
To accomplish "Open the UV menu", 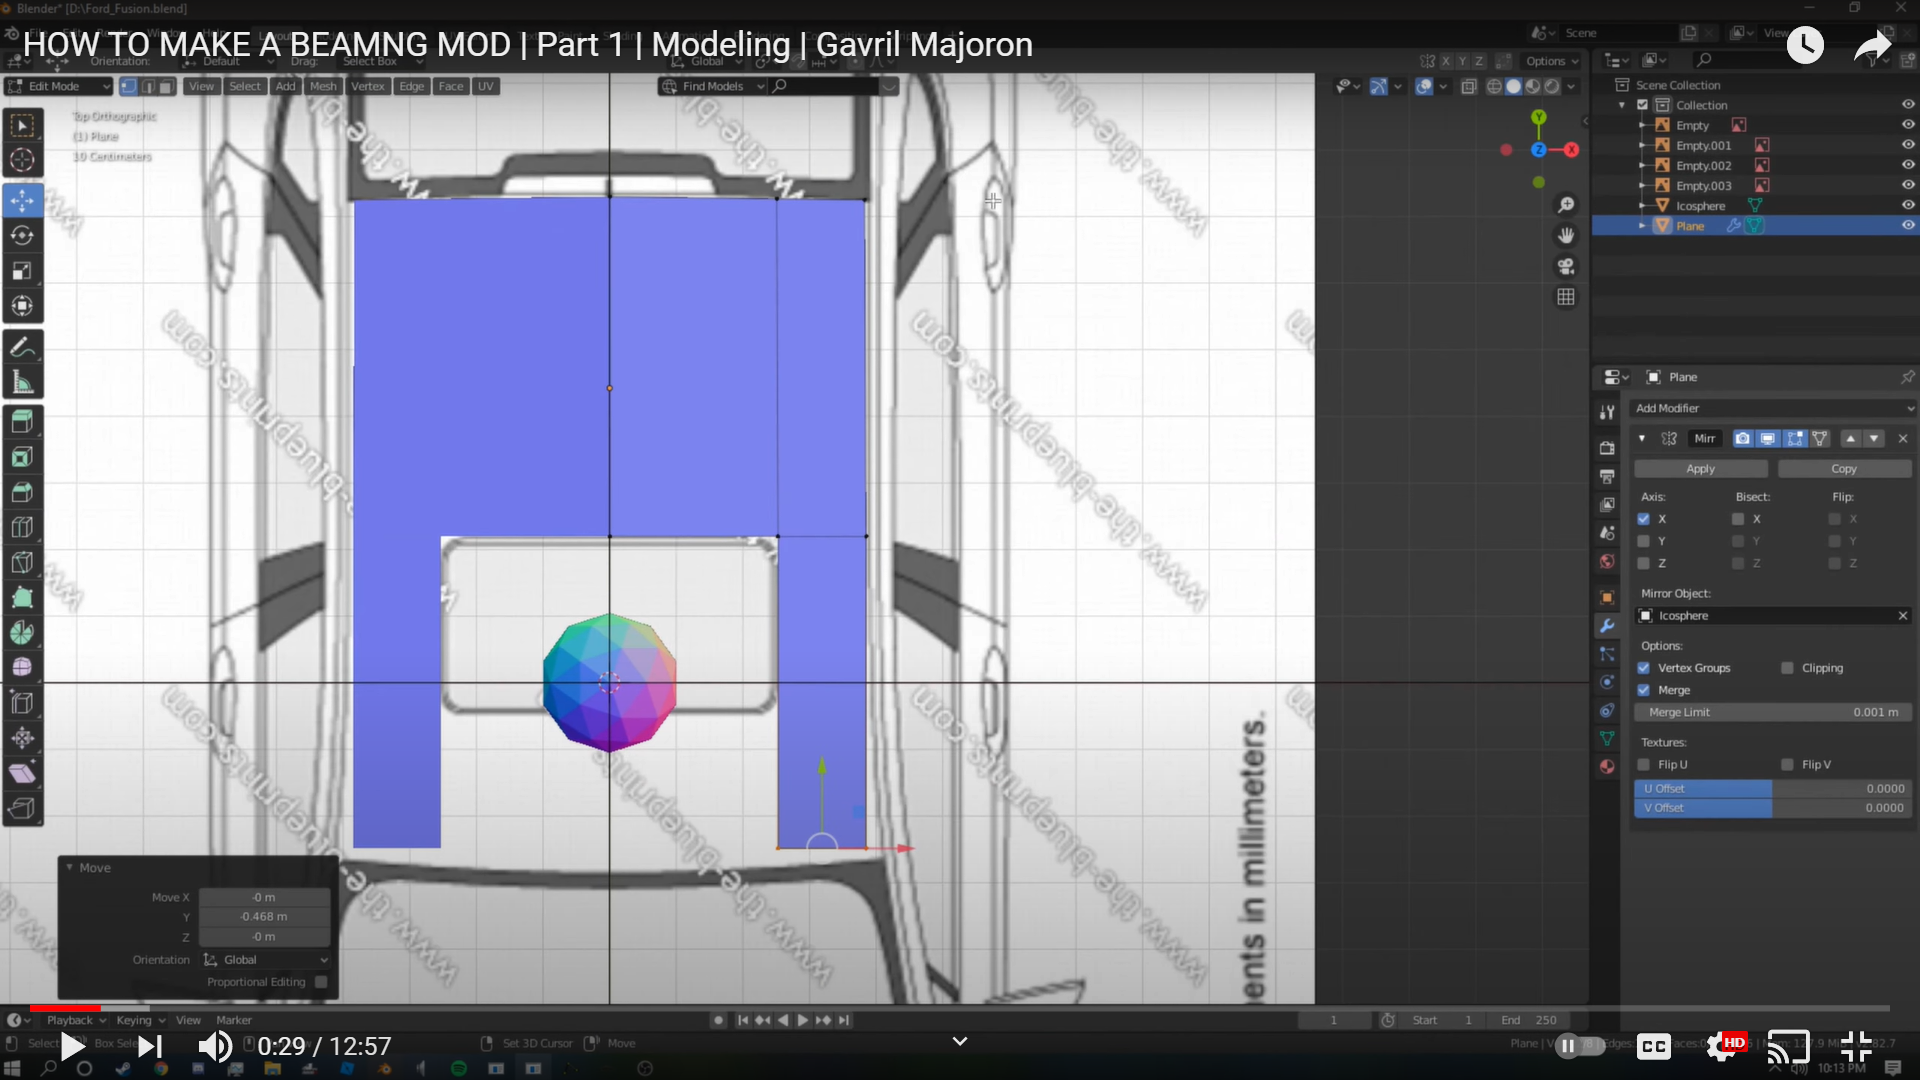I will (x=486, y=87).
